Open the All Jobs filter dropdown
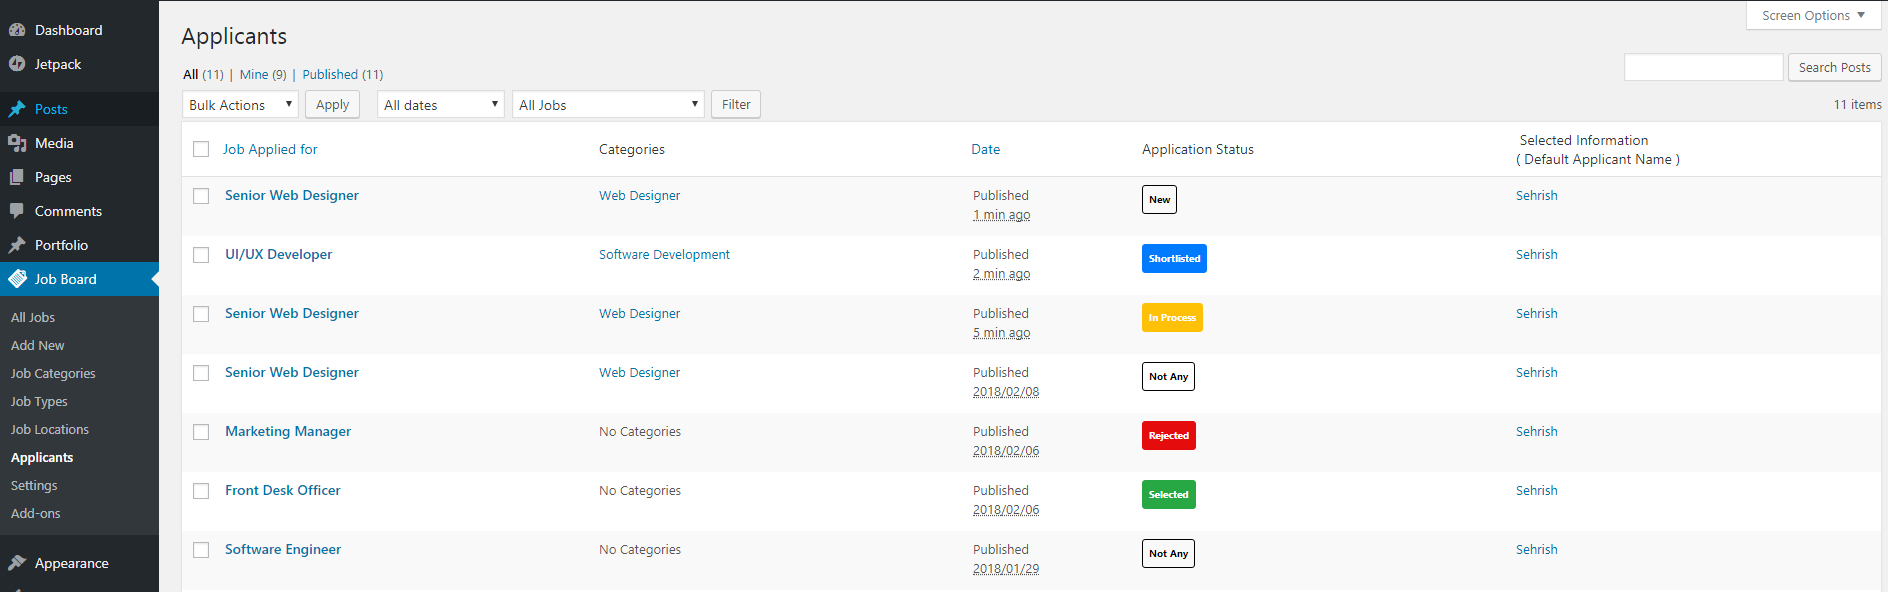1888x592 pixels. point(608,105)
